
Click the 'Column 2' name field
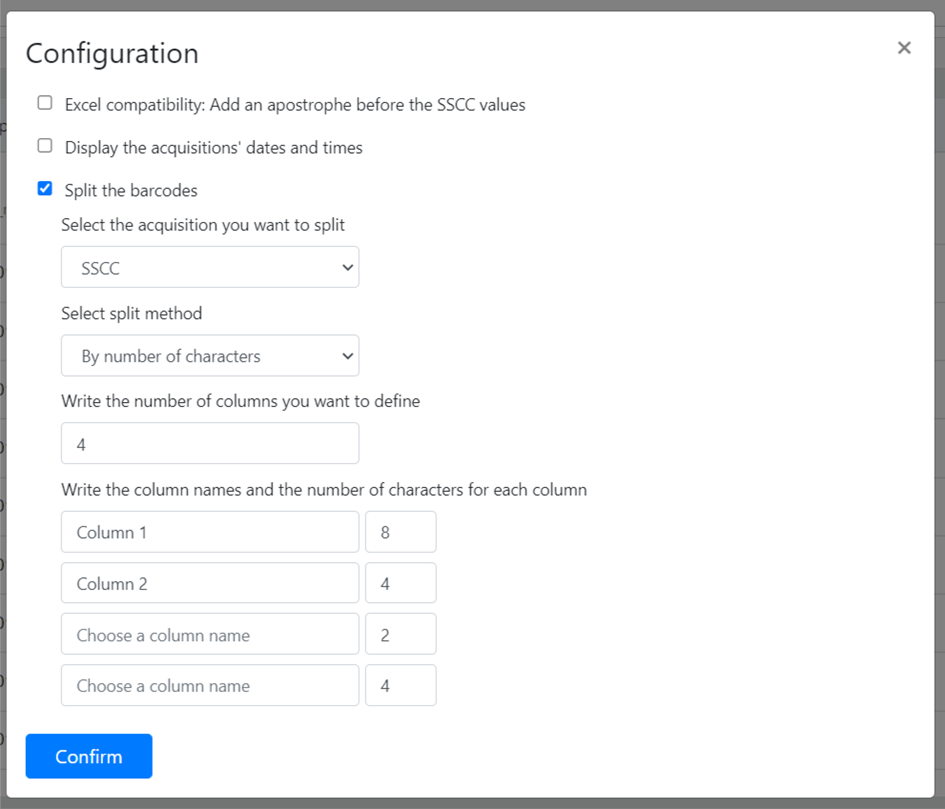(x=210, y=583)
